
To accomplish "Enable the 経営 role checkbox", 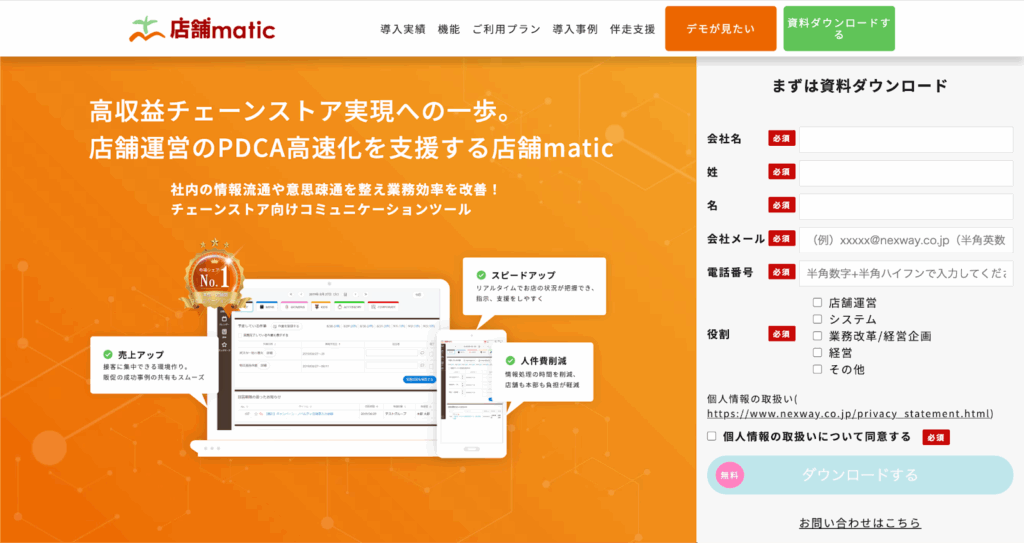I will click(818, 352).
